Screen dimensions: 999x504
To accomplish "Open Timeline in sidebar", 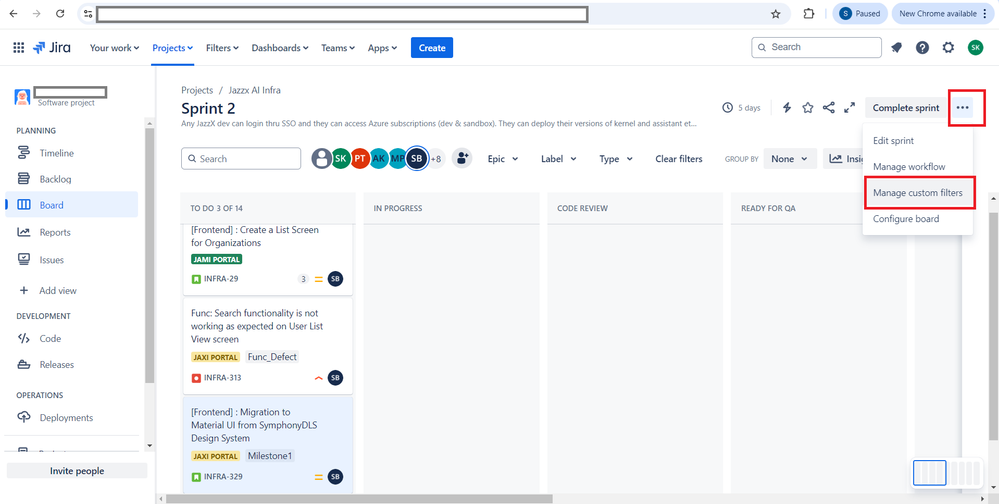I will click(71, 153).
